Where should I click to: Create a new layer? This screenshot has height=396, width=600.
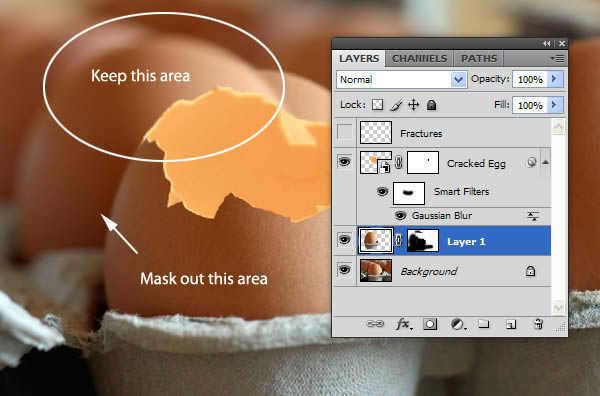[511, 325]
